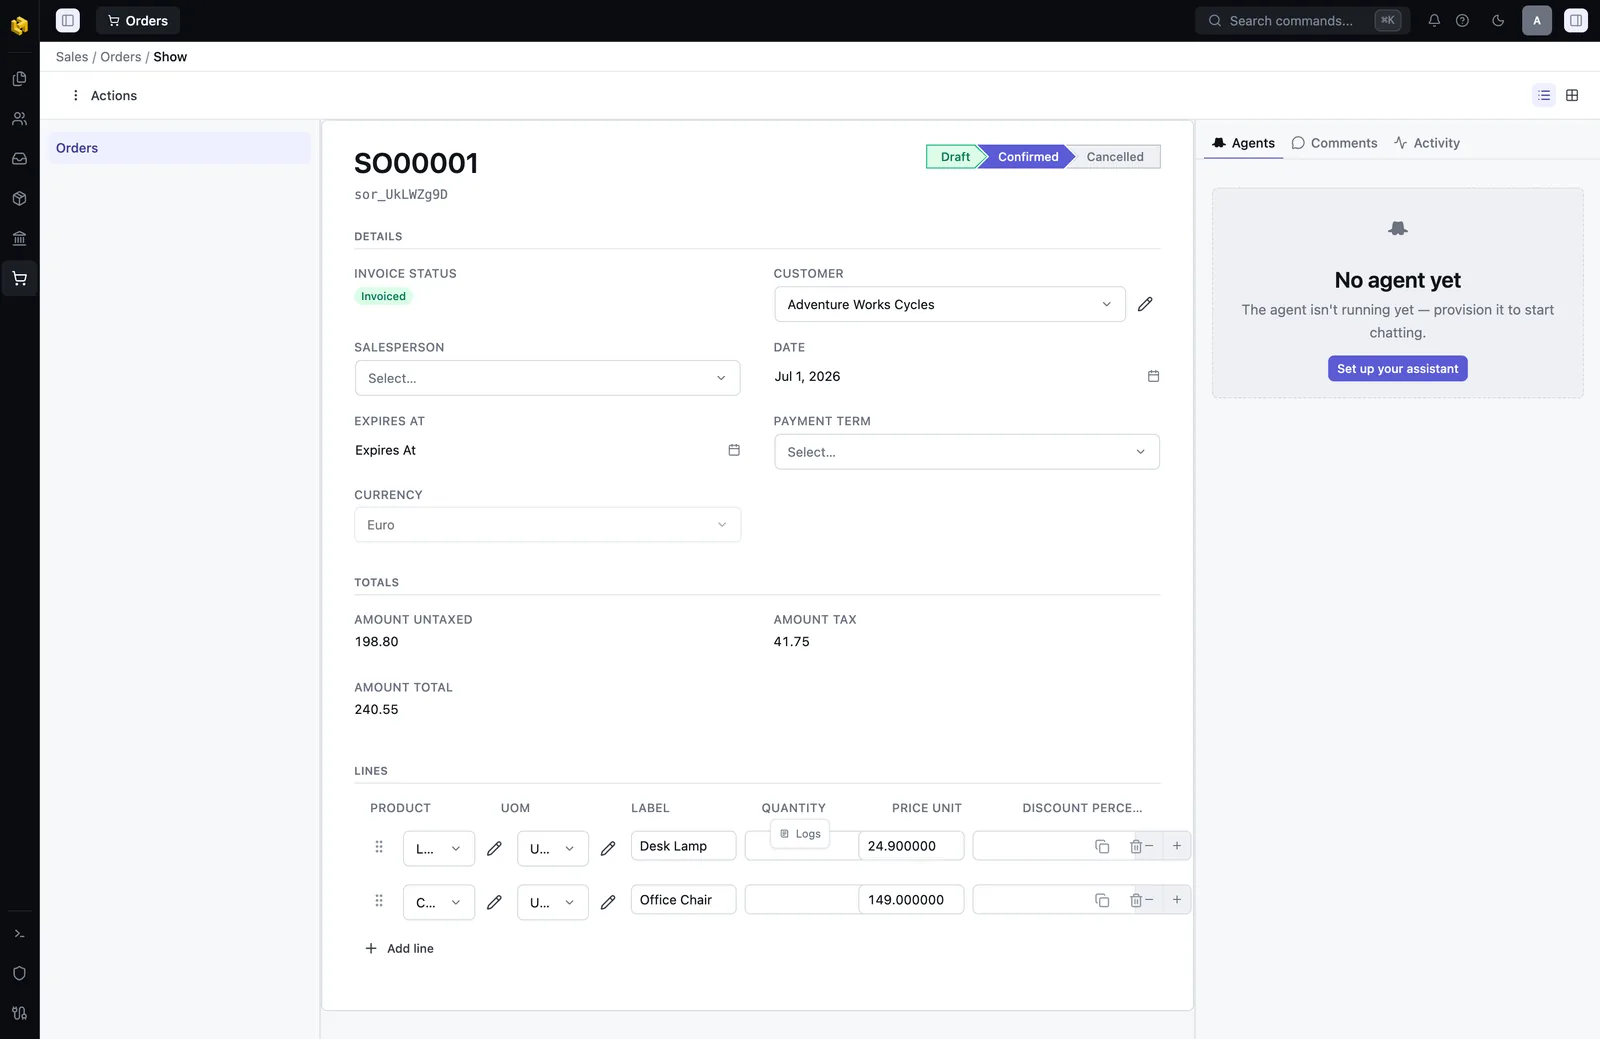
Task: Open the calendar icon for Date
Action: [x=1153, y=376]
